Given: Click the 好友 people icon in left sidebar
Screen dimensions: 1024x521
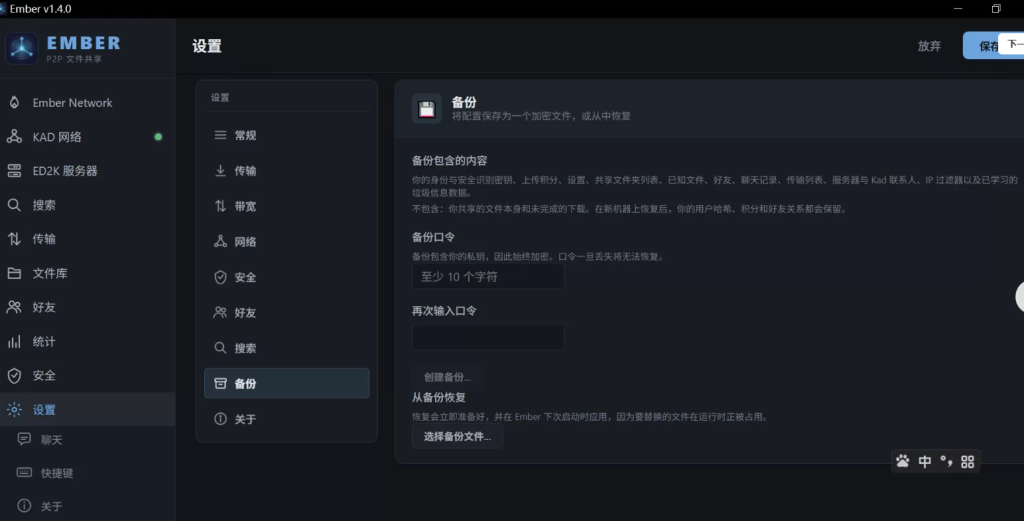Looking at the screenshot, I should pos(14,307).
